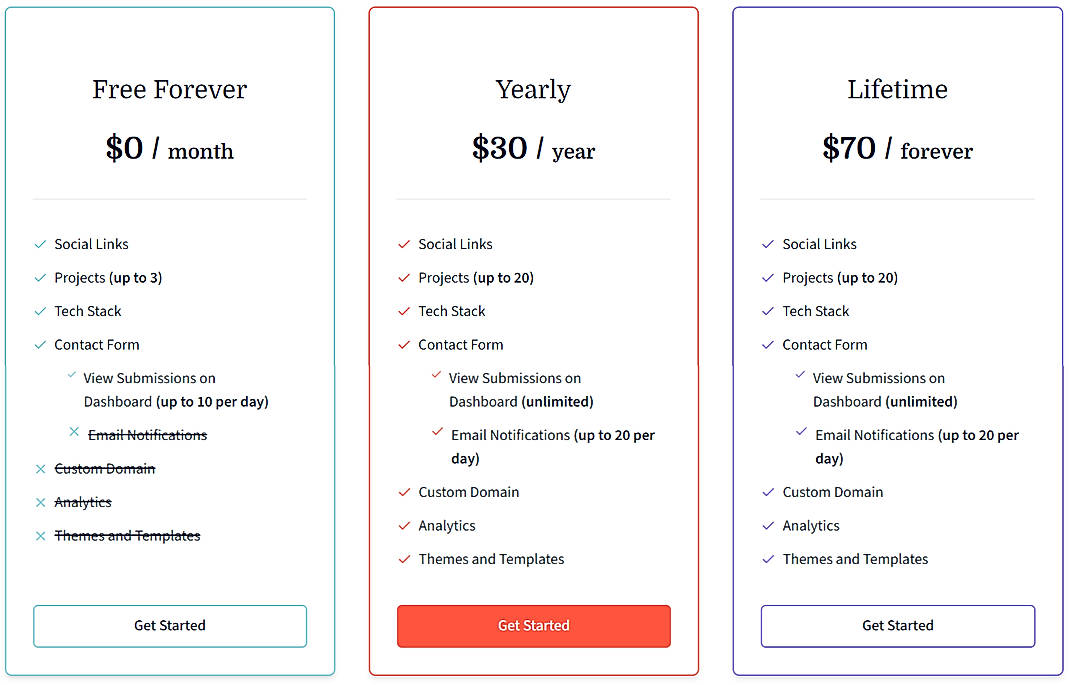1070x685 pixels.
Task: Click the Analytics strikethrough text in Free Forever
Action: 82,502
